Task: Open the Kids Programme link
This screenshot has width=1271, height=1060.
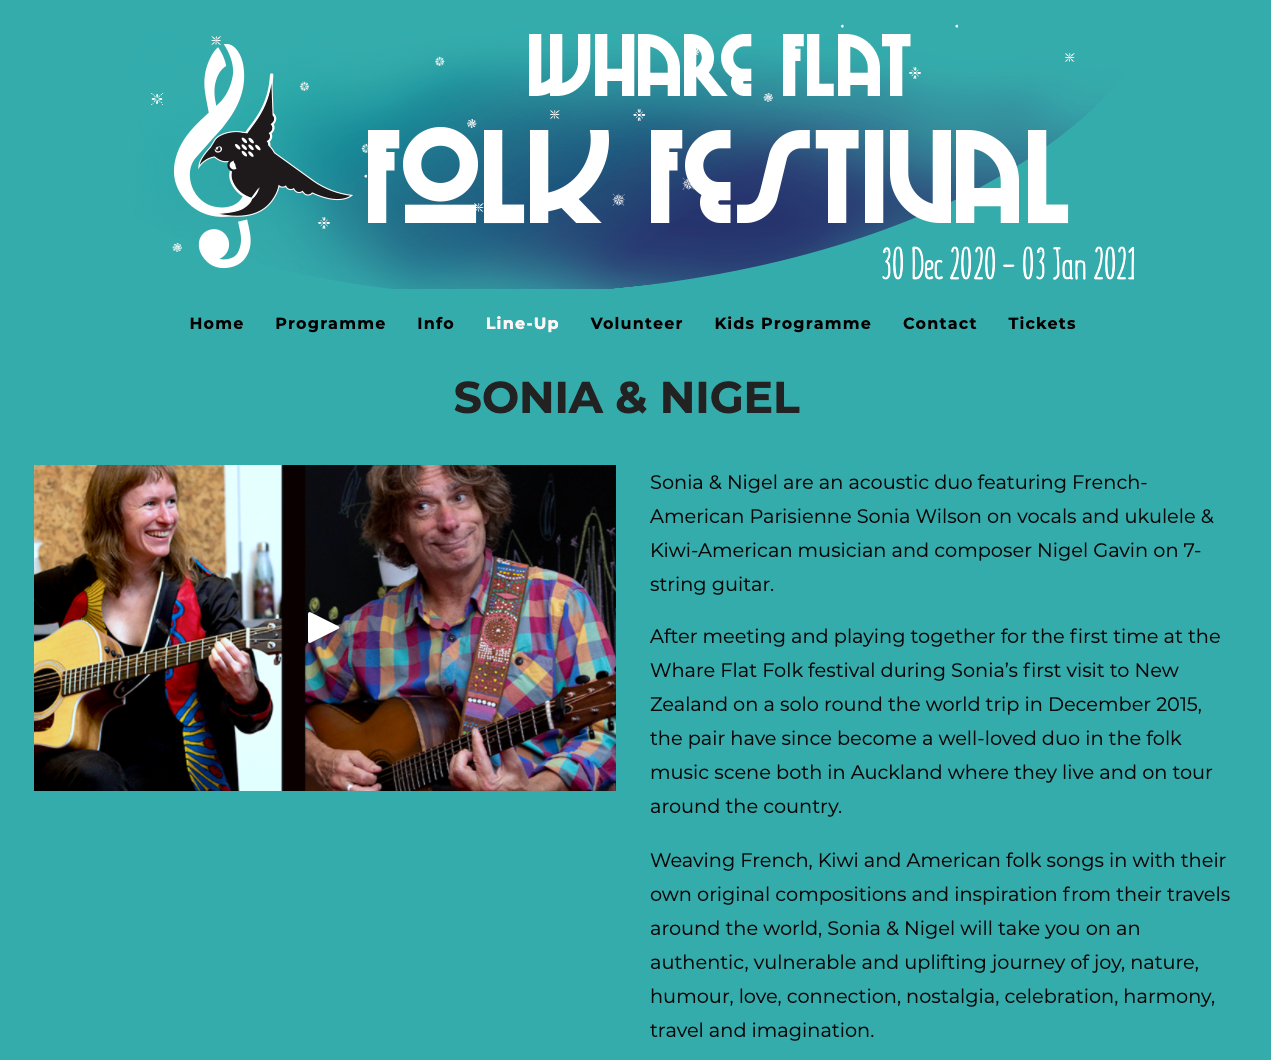Action: pyautogui.click(x=793, y=323)
